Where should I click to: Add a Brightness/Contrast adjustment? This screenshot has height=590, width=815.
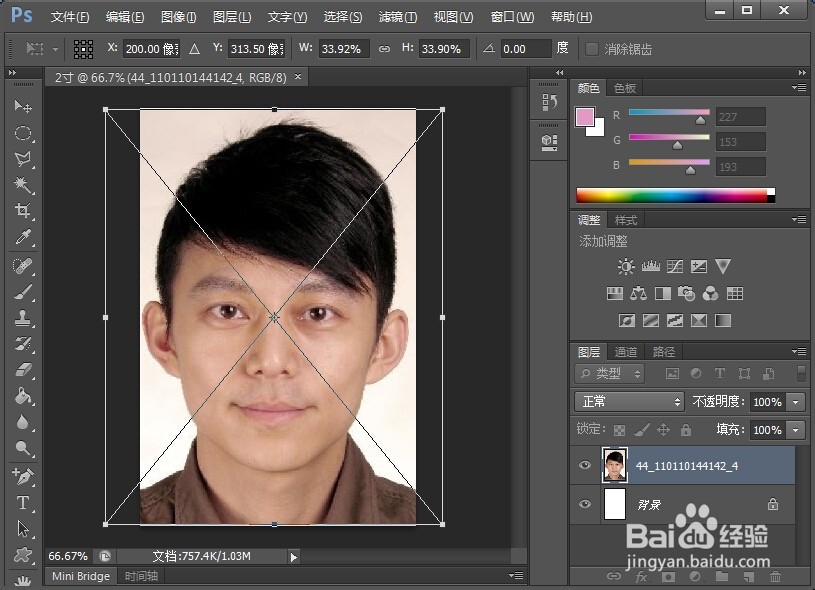626,267
